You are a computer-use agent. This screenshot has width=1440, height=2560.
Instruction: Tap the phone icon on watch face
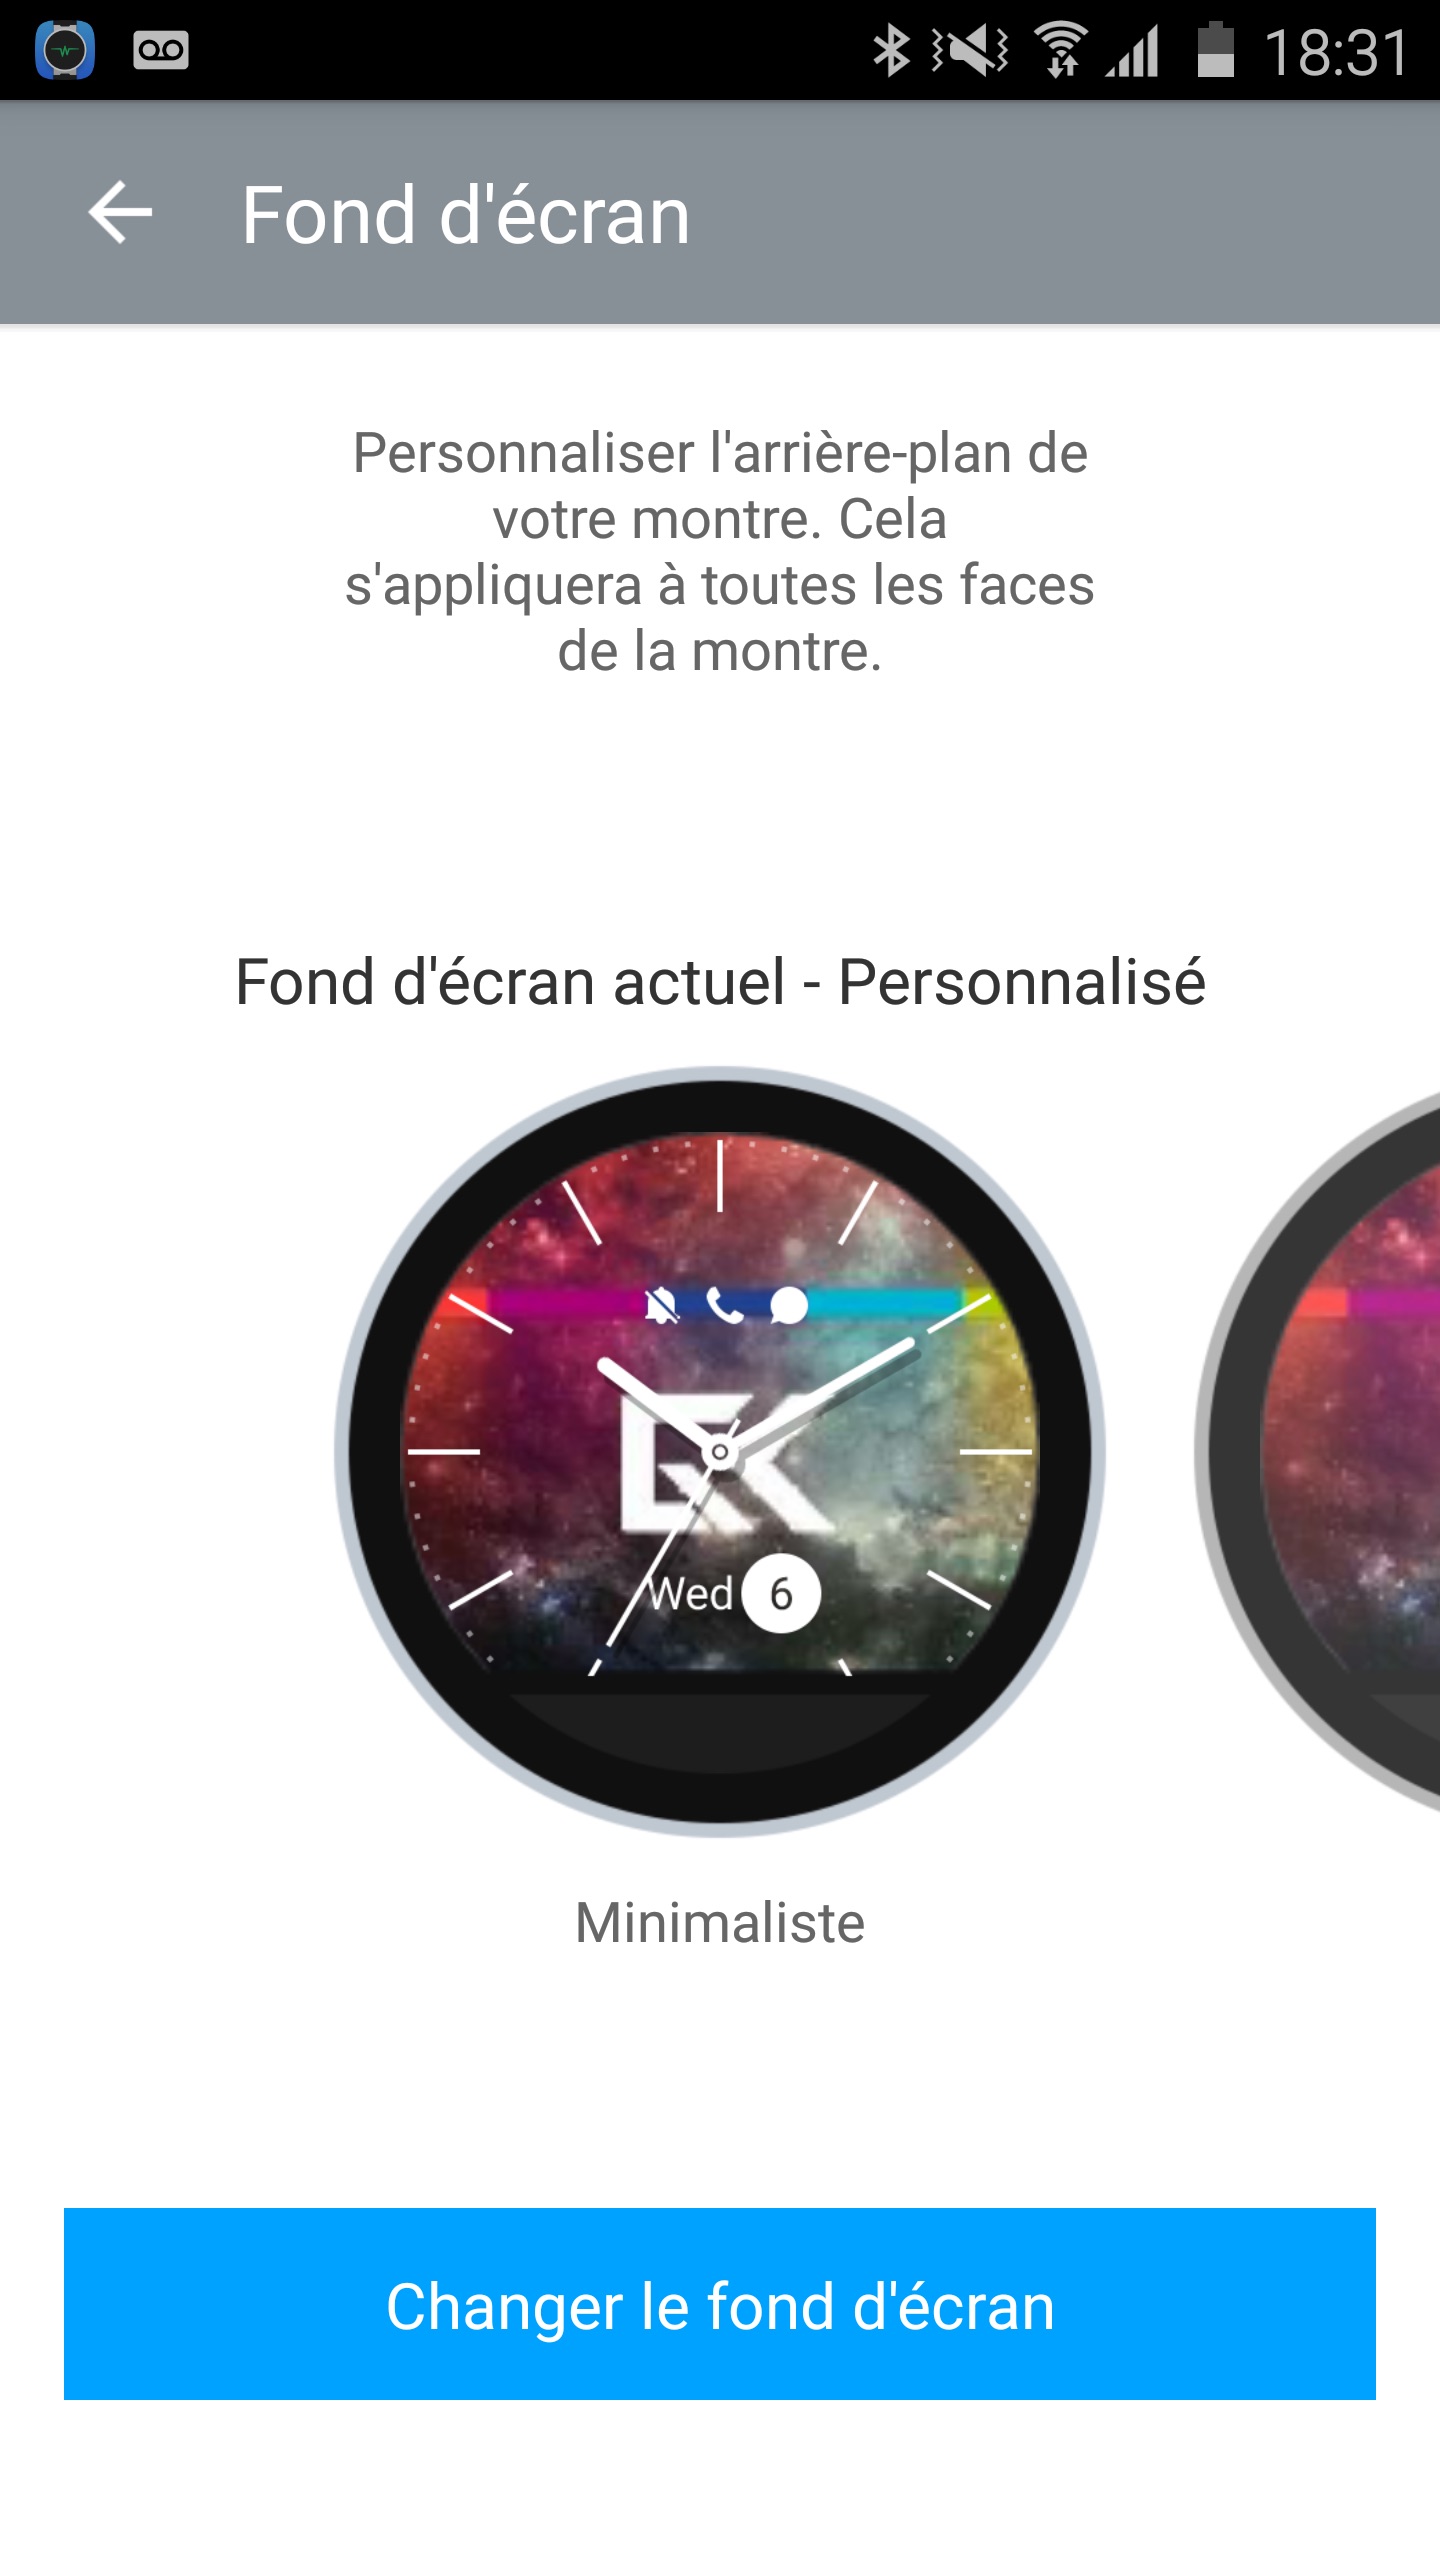click(725, 1305)
